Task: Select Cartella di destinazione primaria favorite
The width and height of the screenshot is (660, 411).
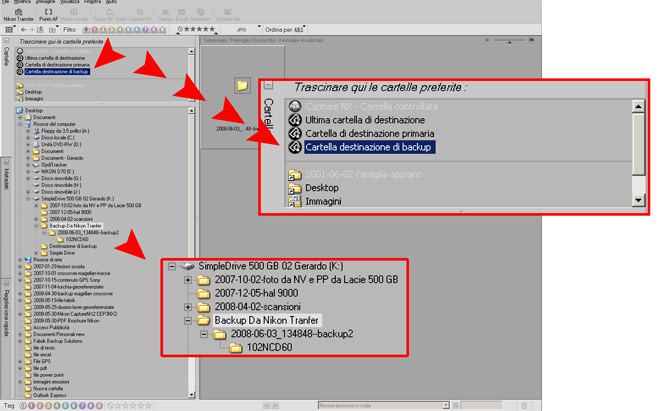Action: [x=57, y=65]
